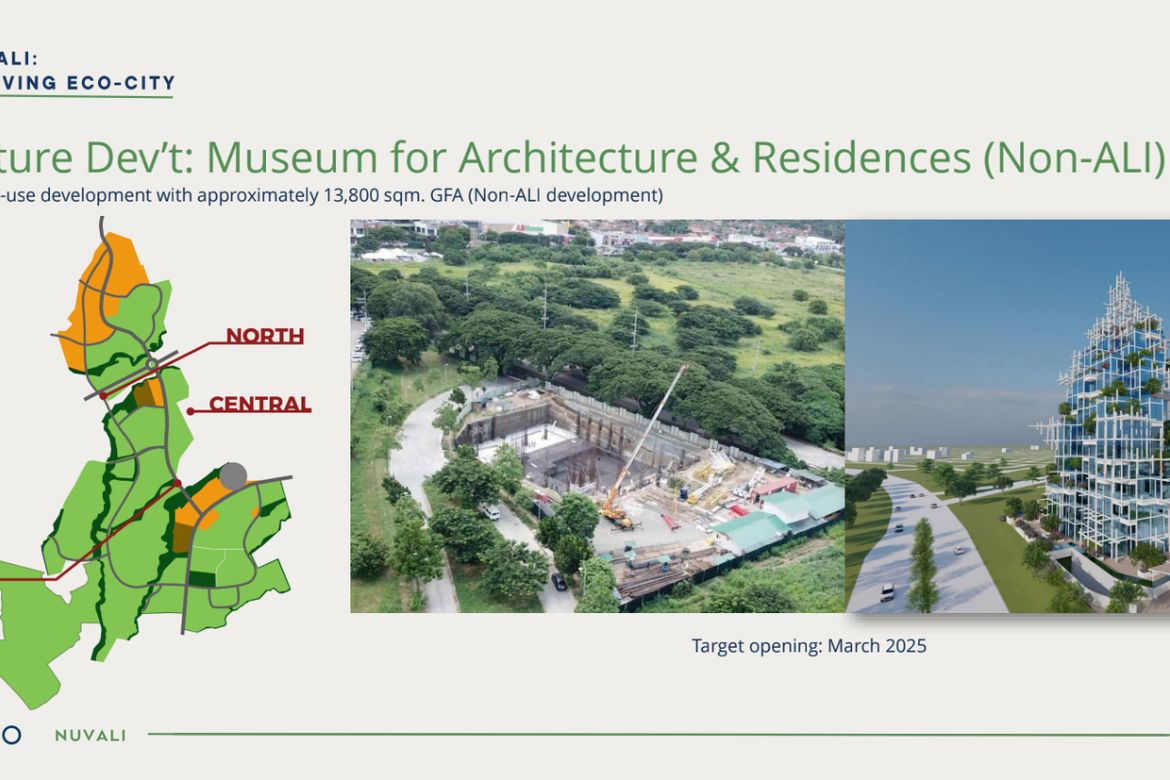Click the NORTH map label

(265, 336)
